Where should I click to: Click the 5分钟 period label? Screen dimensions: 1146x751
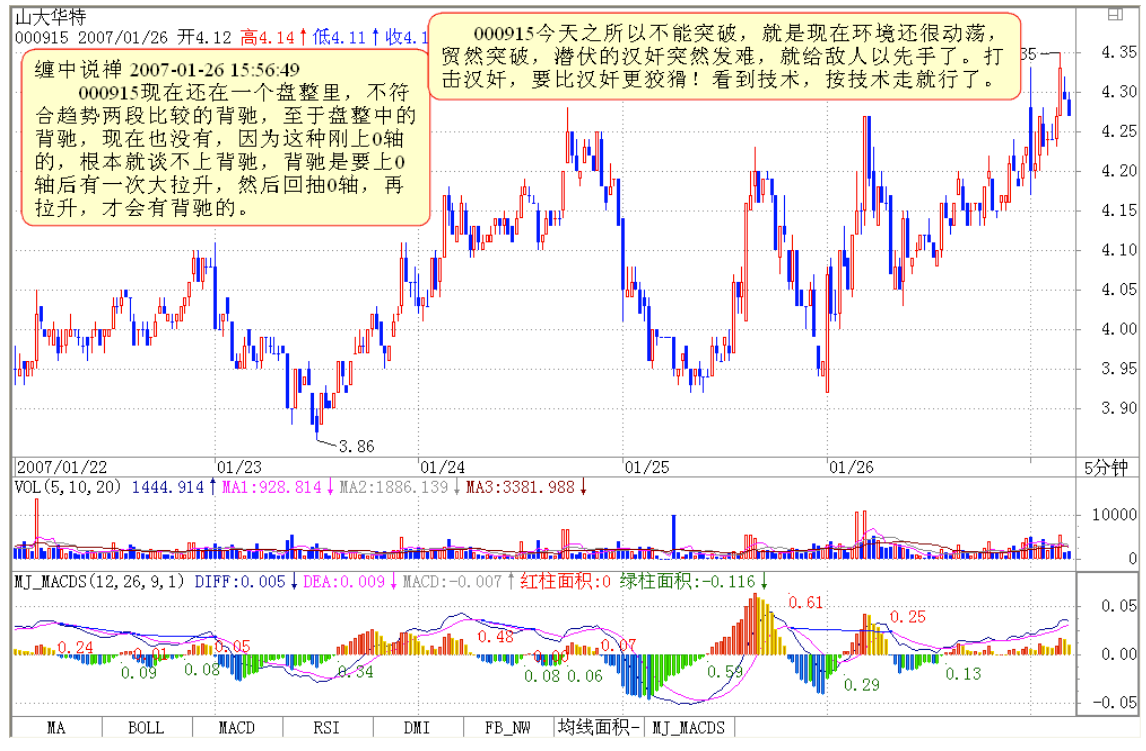point(1106,468)
